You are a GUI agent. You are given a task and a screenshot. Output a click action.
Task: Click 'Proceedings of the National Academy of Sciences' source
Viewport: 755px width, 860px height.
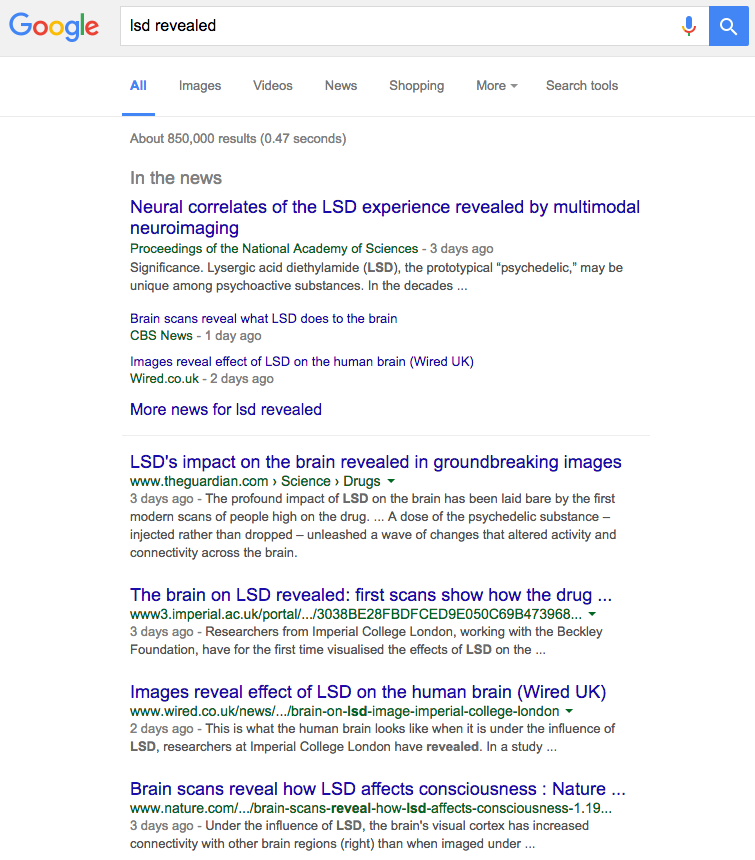(274, 248)
